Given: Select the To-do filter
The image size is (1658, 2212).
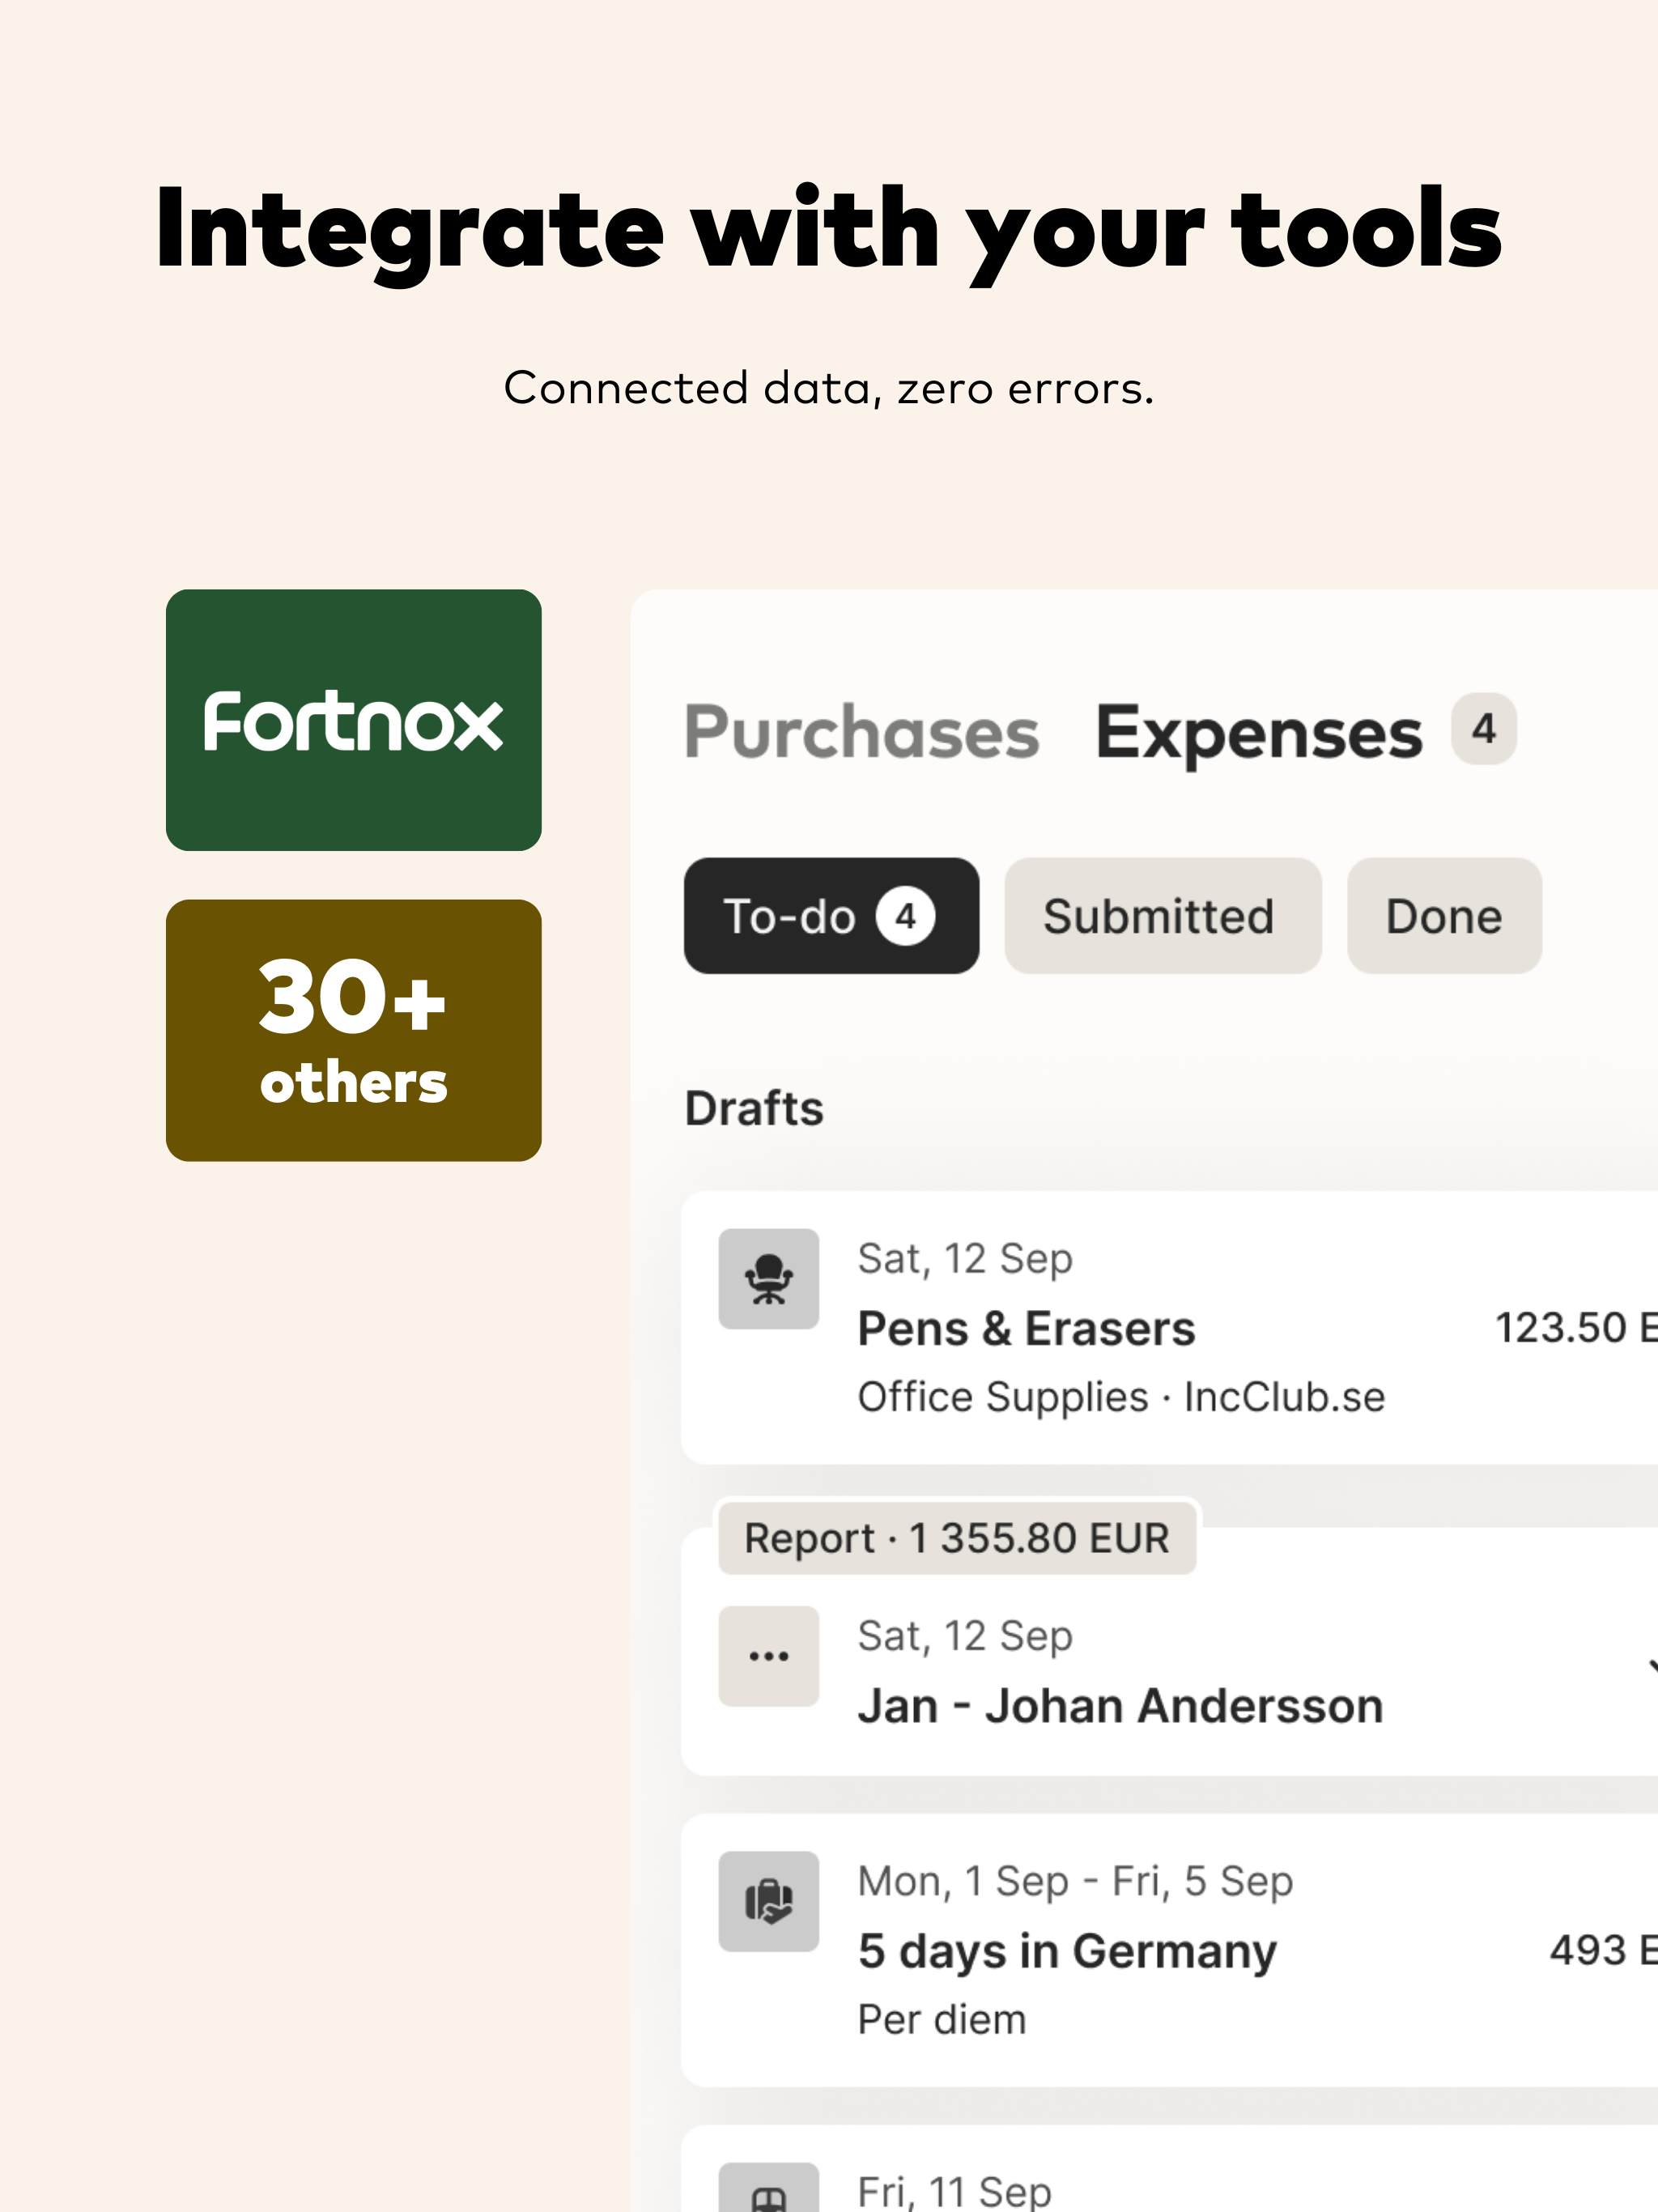Looking at the screenshot, I should click(790, 916).
